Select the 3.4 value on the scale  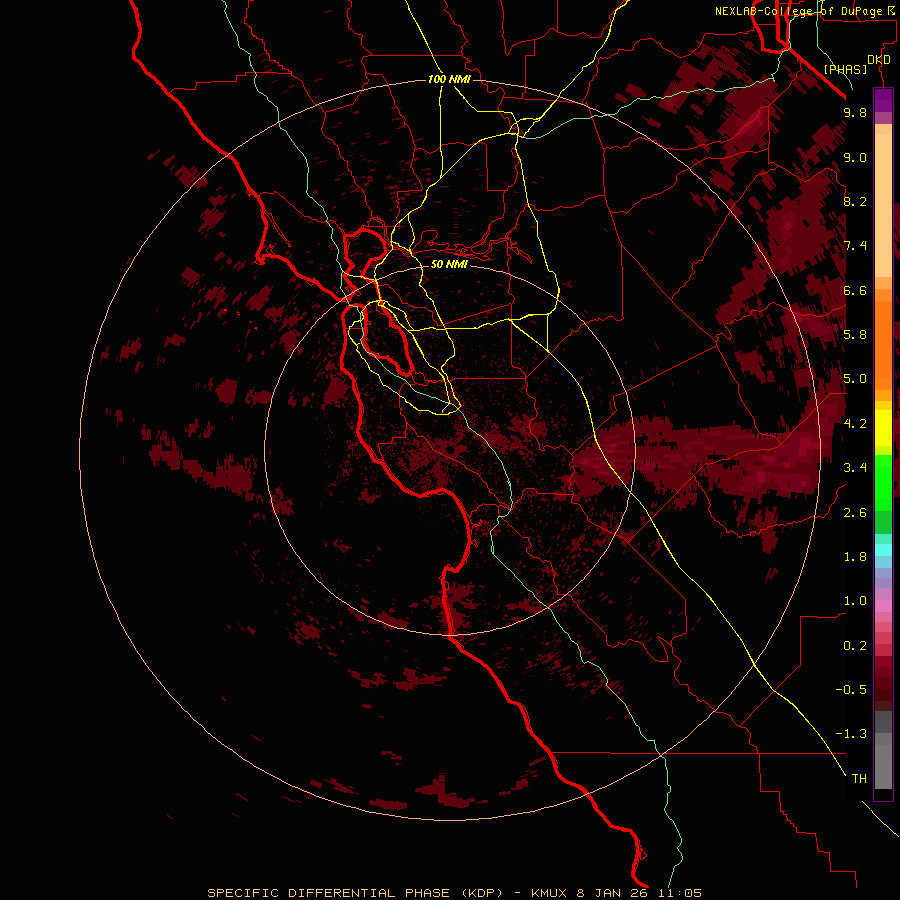855,468
